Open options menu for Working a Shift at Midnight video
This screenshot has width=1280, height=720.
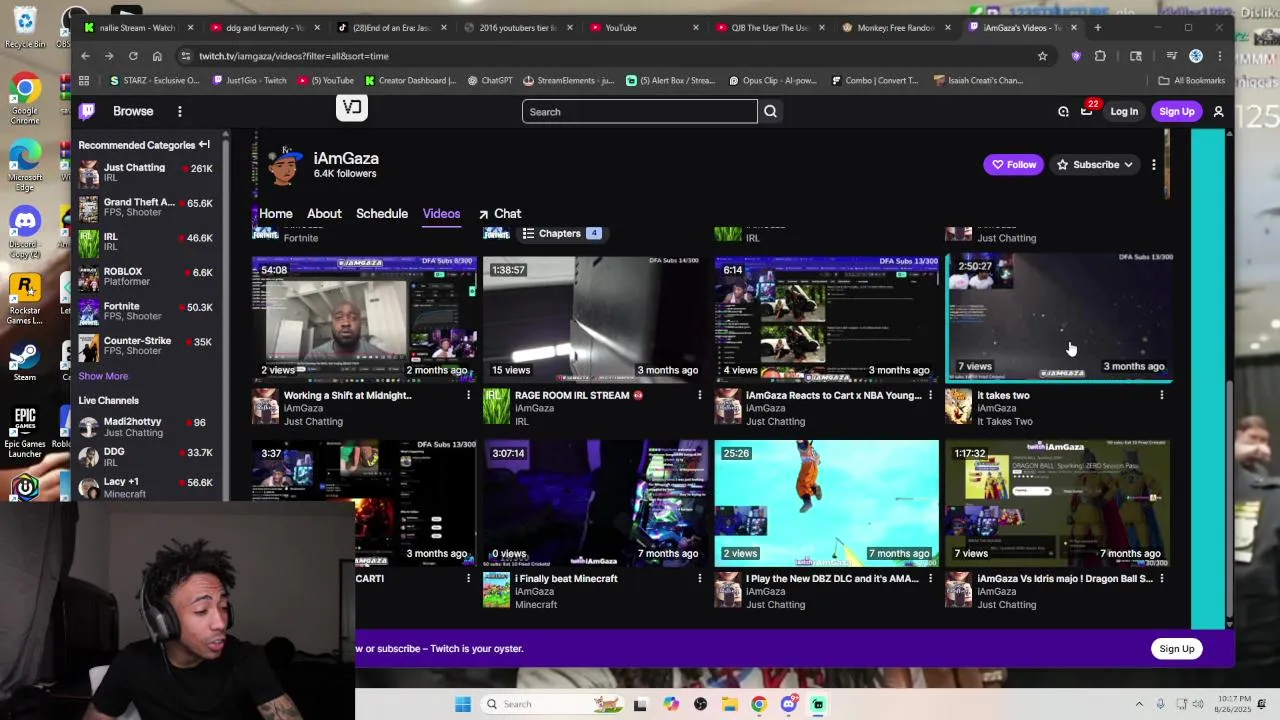468,396
